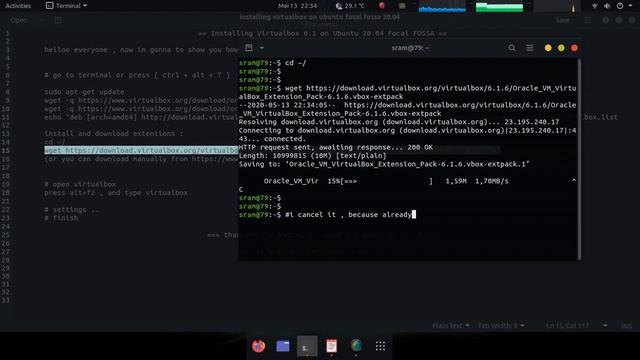640x360 pixels.
Task: Click 'HTTP request sent, awaiting response... 200 OK' line
Action: 336,147
